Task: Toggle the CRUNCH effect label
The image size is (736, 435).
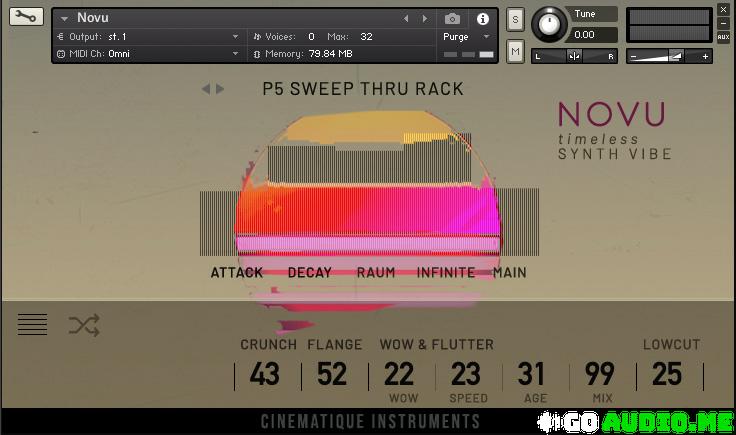Action: [x=268, y=345]
